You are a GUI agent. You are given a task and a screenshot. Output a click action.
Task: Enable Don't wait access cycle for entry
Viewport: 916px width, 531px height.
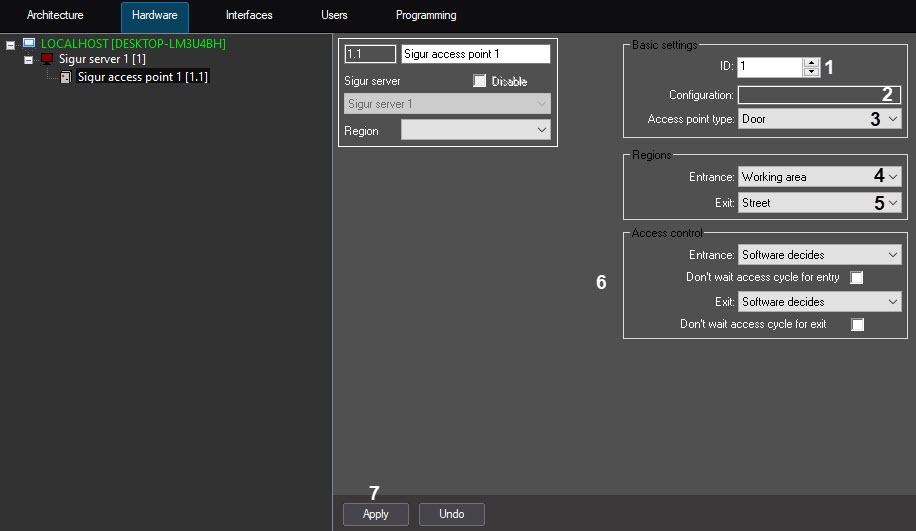pyautogui.click(x=857, y=278)
